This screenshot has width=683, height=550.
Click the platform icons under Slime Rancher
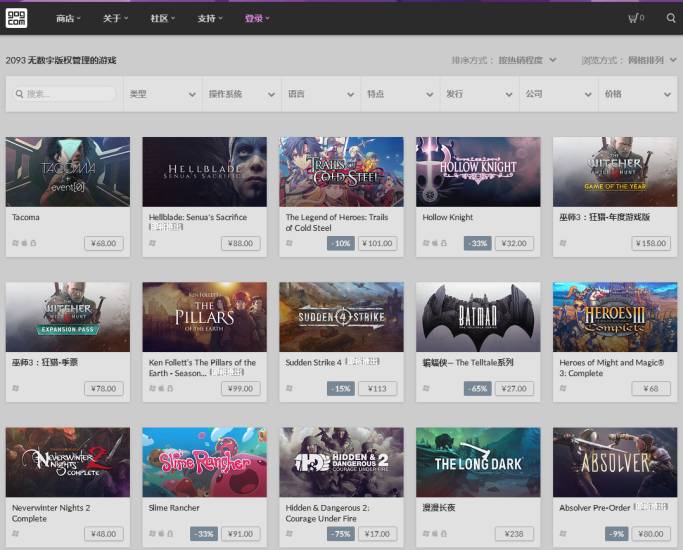point(160,533)
